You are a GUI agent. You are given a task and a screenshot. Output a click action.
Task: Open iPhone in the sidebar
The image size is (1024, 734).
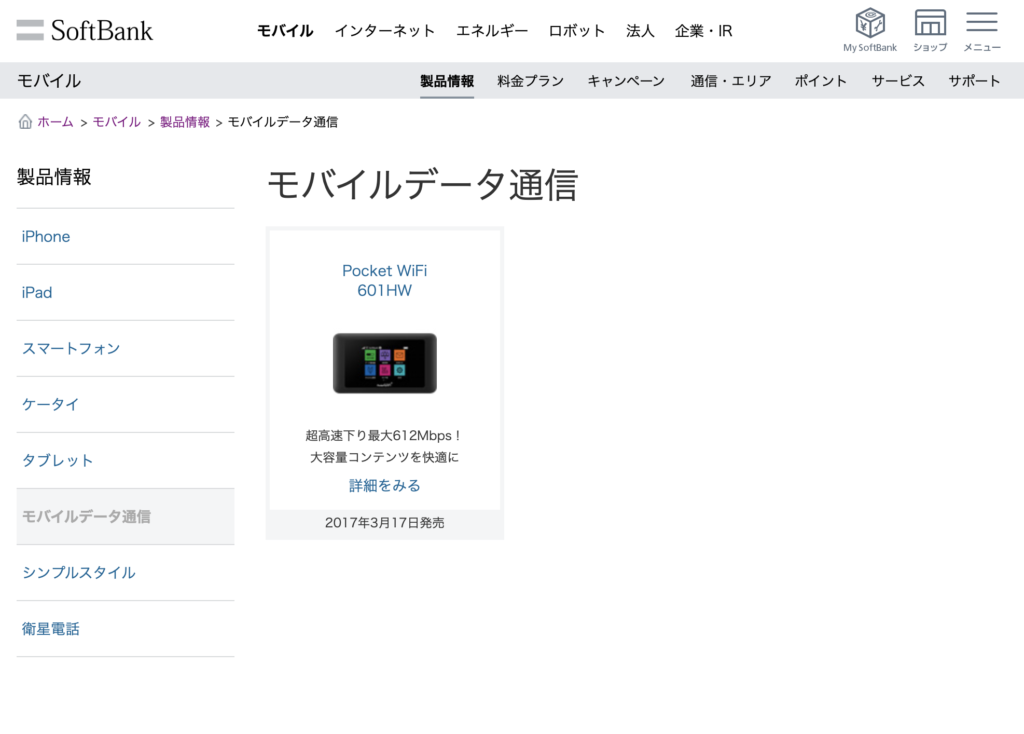[x=125, y=236]
